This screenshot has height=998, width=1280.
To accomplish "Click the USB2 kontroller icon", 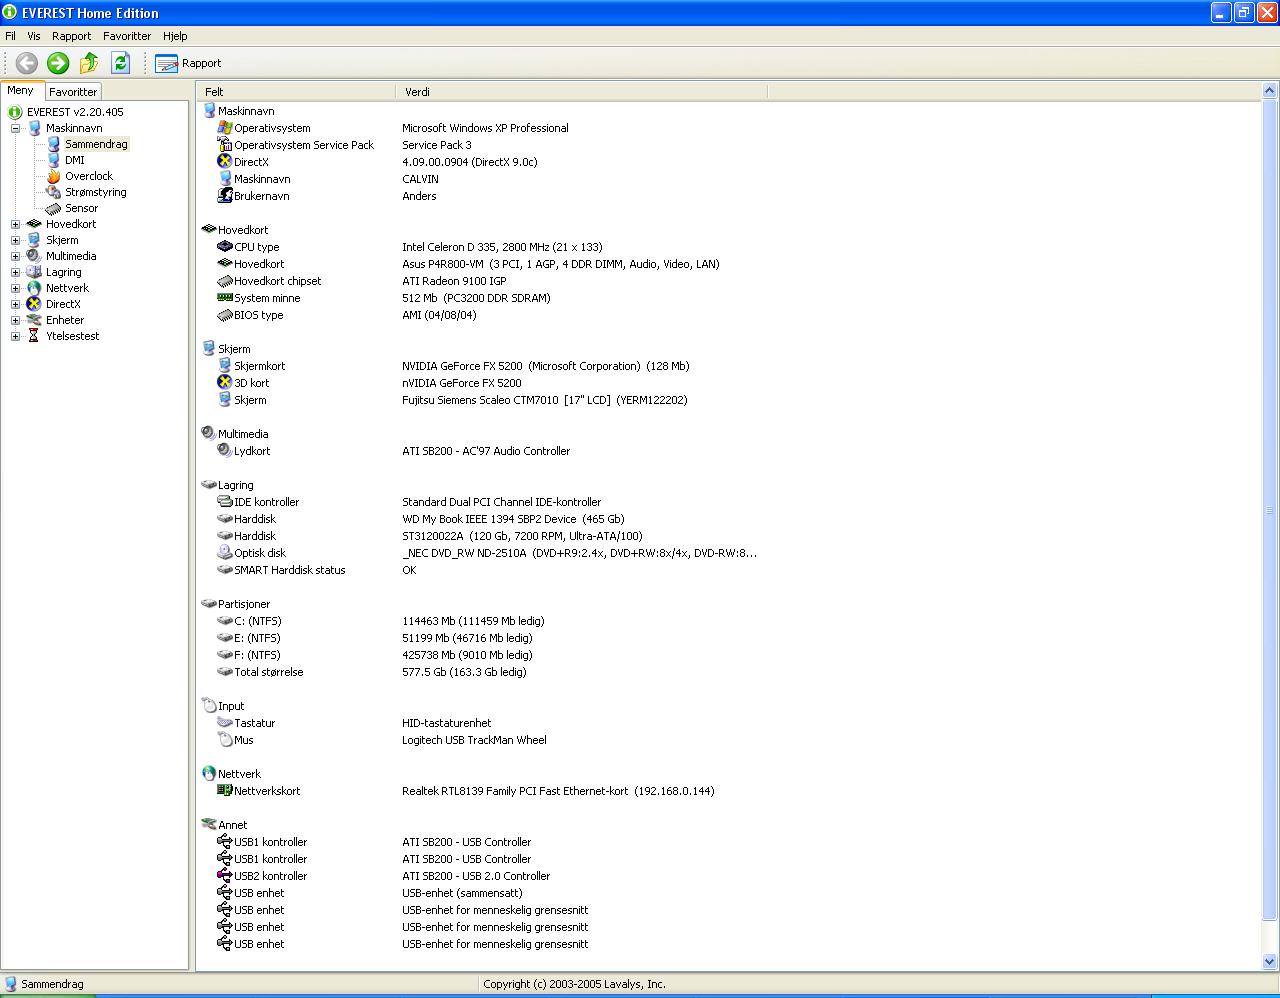I will point(225,875).
